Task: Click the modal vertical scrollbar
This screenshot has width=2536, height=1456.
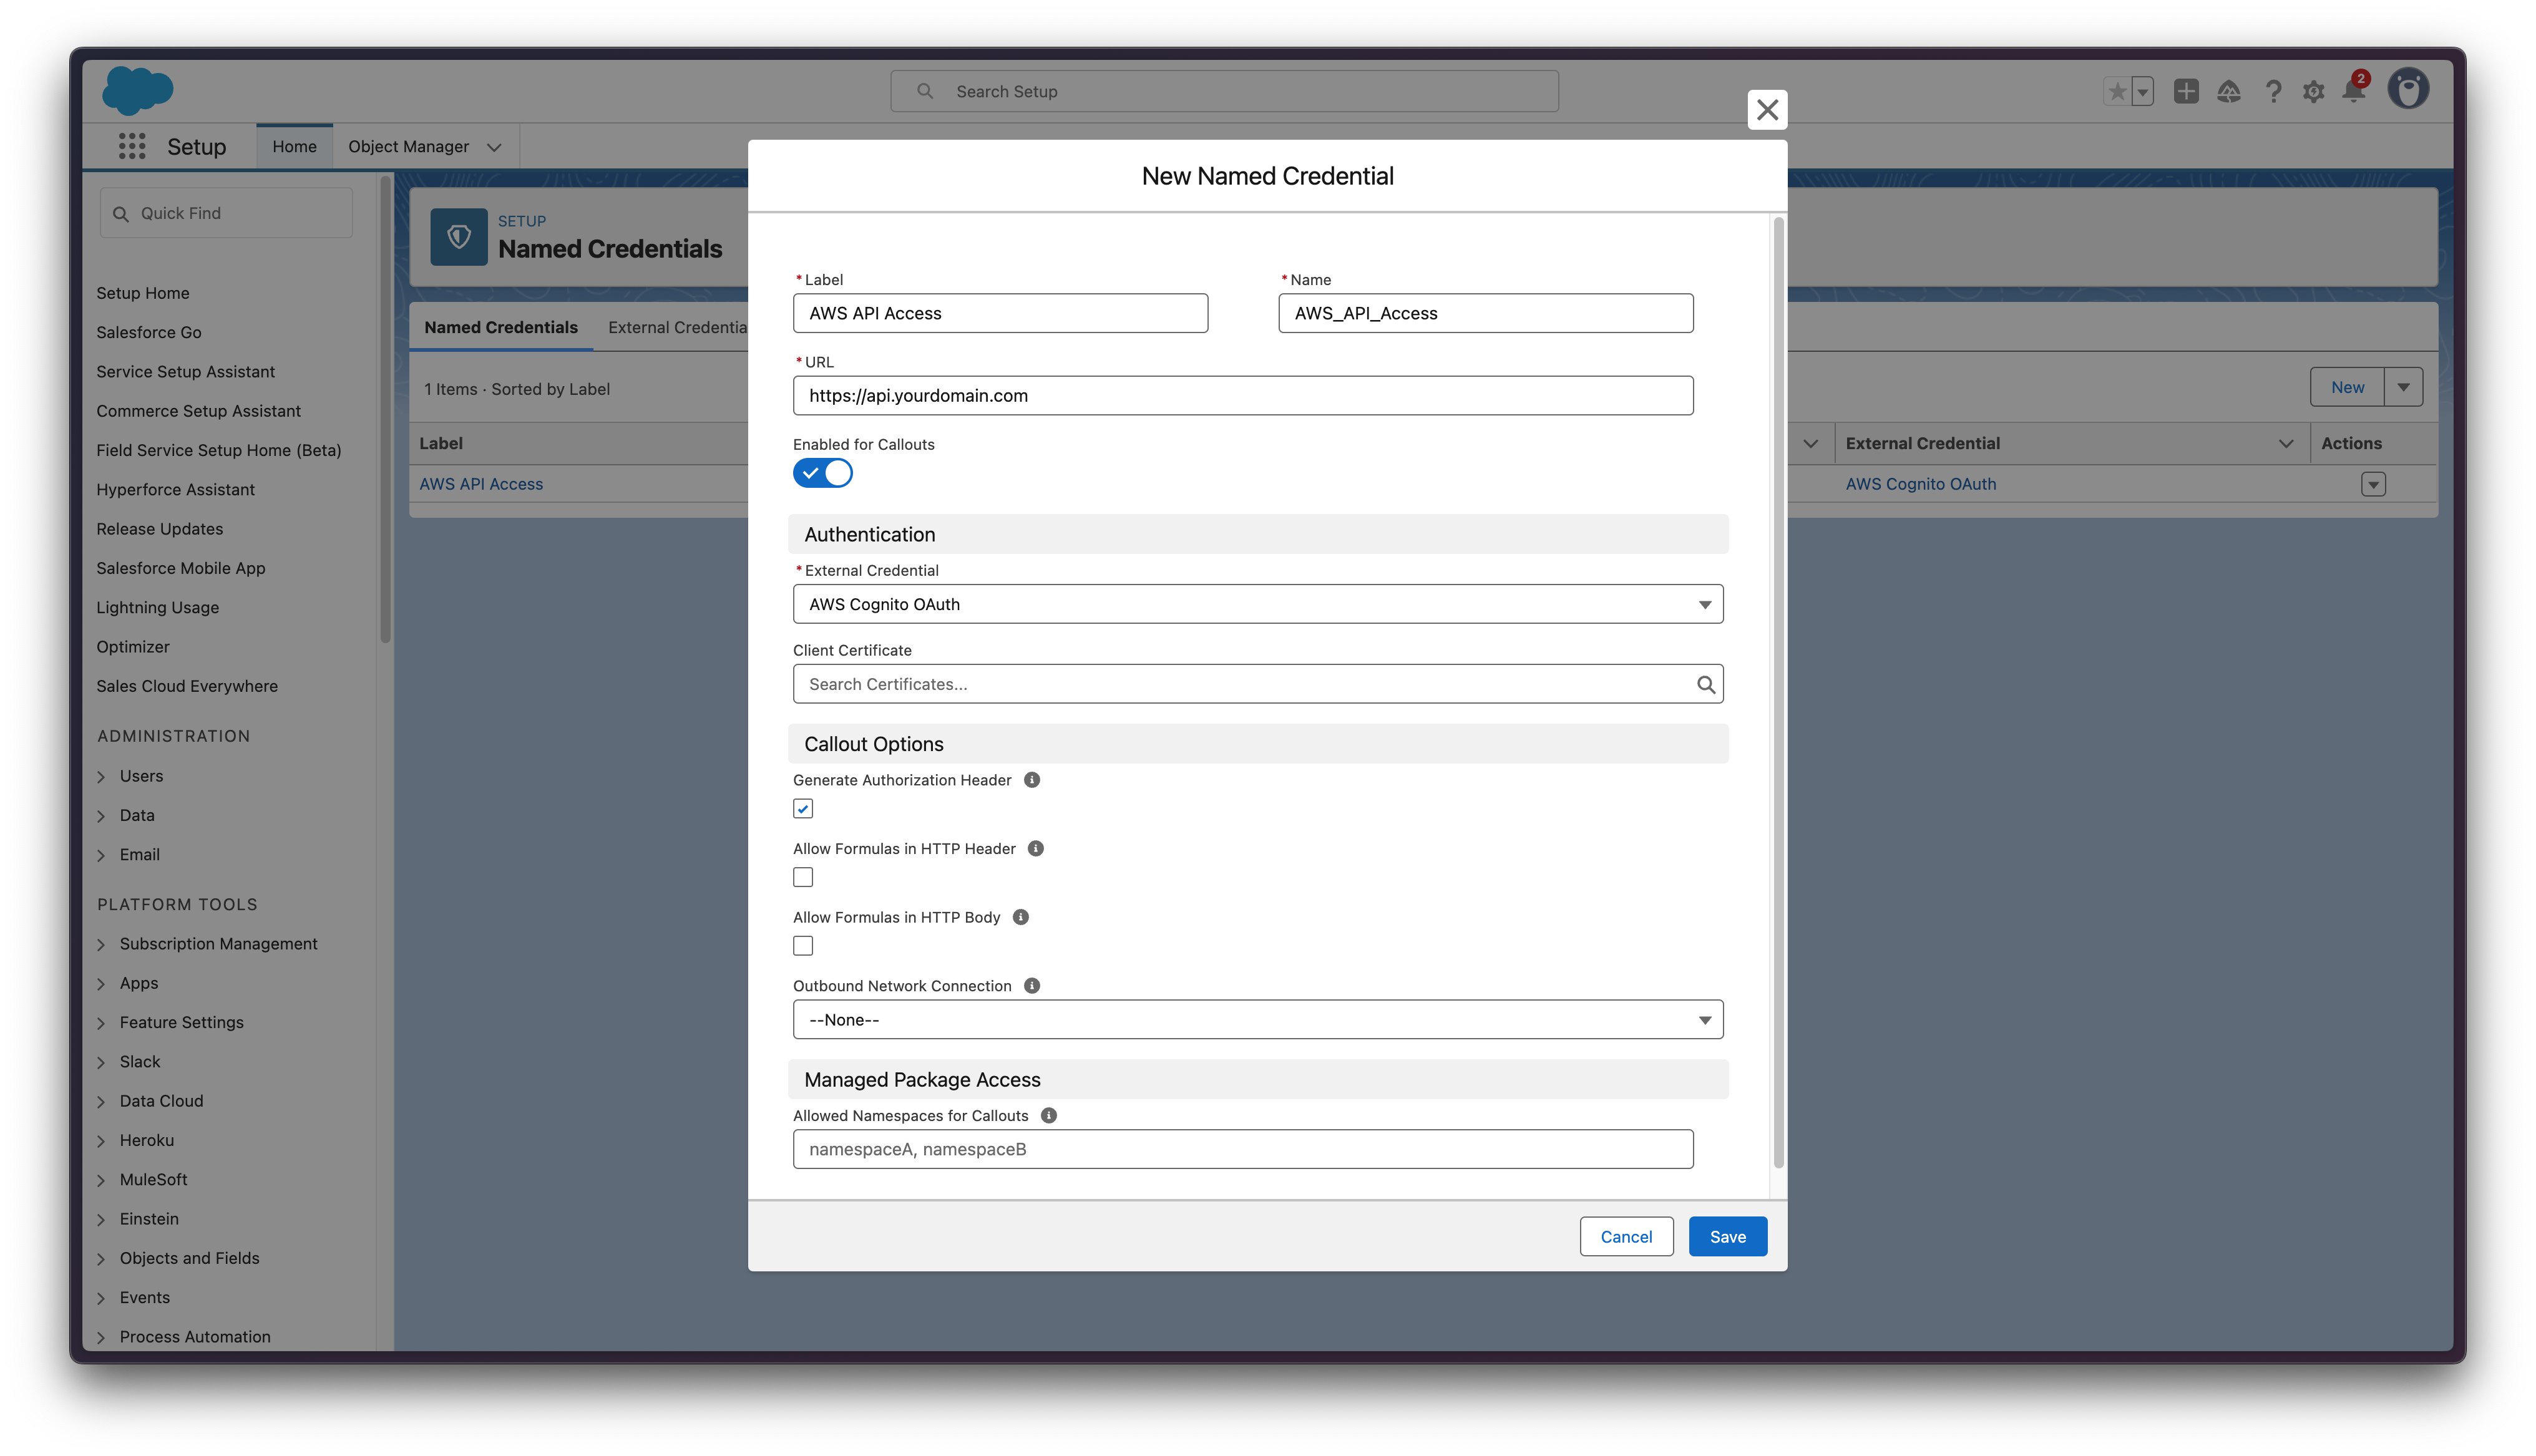Action: (1778, 692)
